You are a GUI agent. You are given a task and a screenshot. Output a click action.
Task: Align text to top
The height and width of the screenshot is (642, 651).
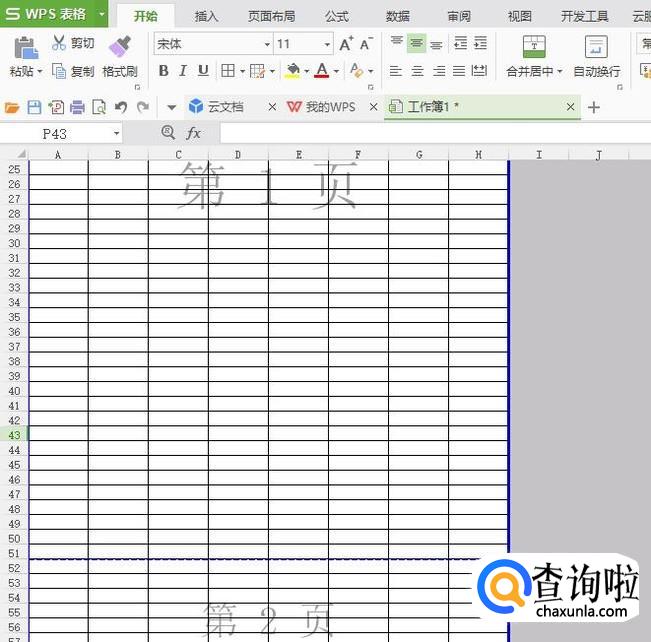pos(396,43)
